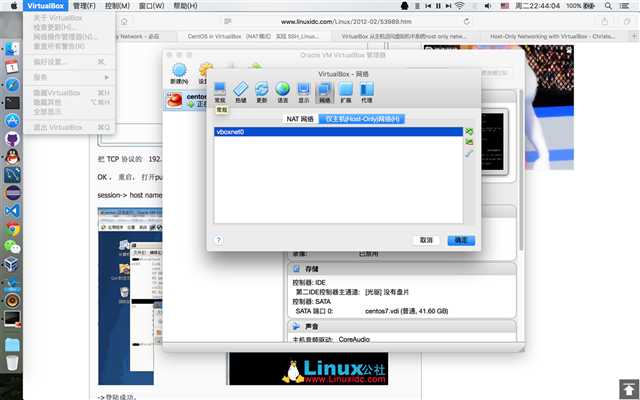This screenshot has width=640, height=400.
Task: Choose the 偏好设置 Preferences menu entry
Action: pyautogui.click(x=69, y=62)
